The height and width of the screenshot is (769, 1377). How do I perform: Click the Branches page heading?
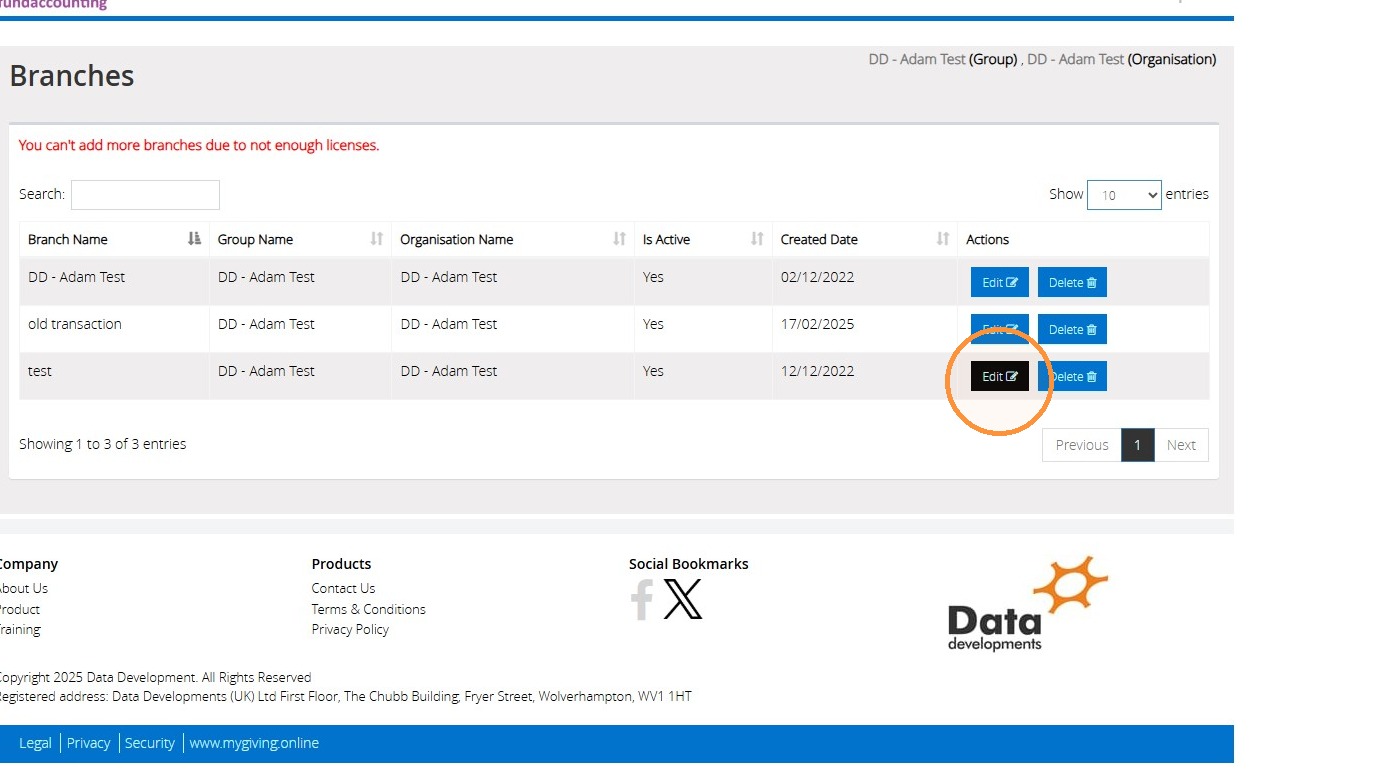pyautogui.click(x=72, y=76)
